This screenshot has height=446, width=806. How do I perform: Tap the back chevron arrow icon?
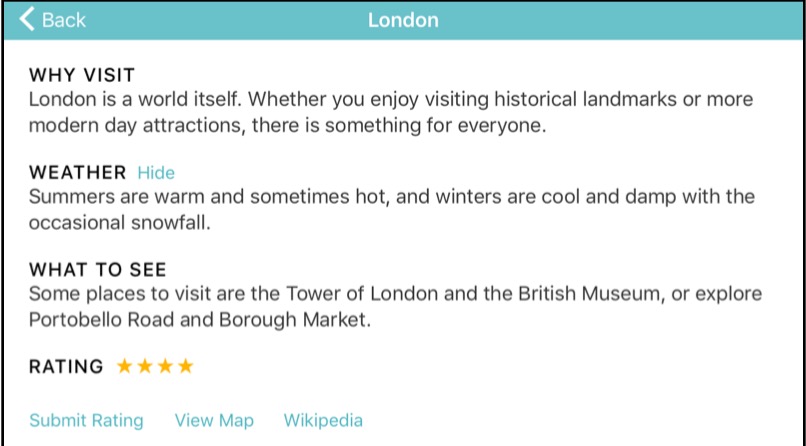tap(27, 20)
